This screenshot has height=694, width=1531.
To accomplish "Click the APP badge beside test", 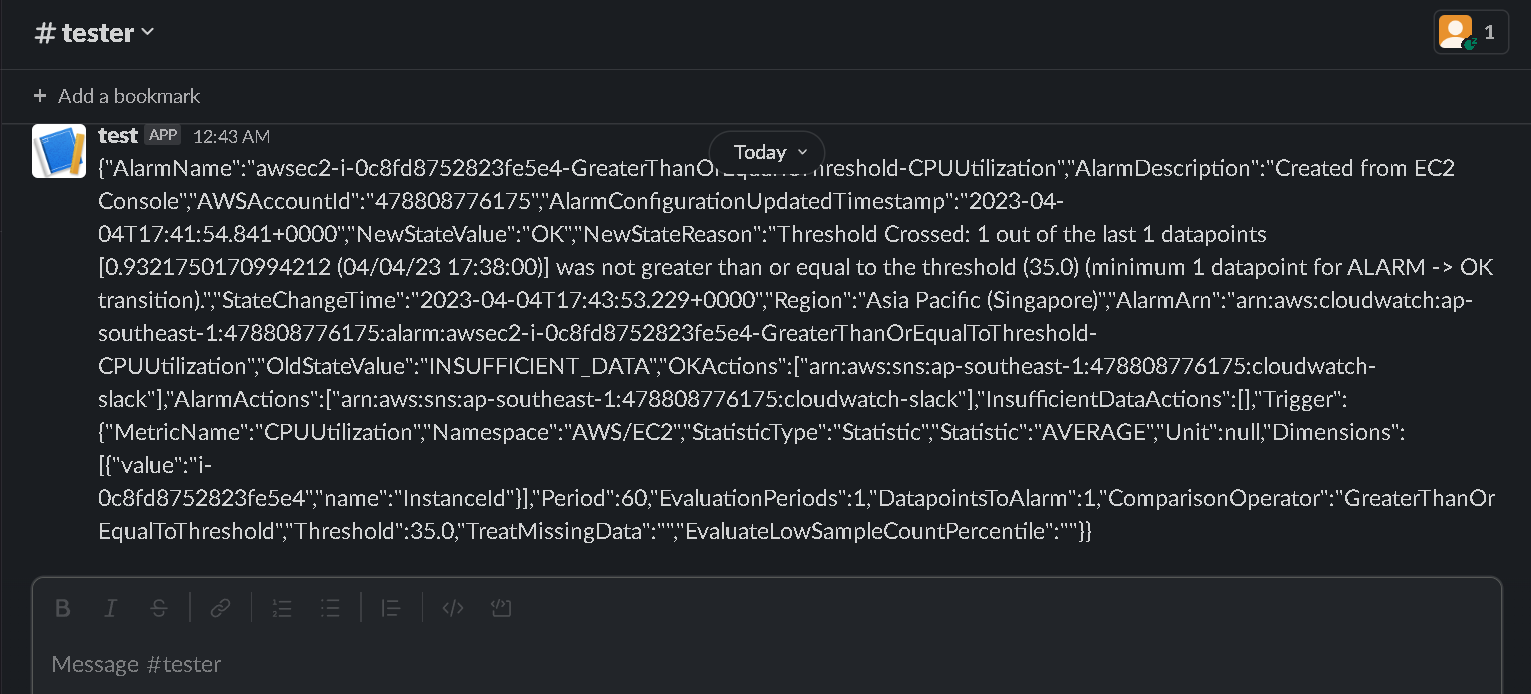I will (162, 135).
